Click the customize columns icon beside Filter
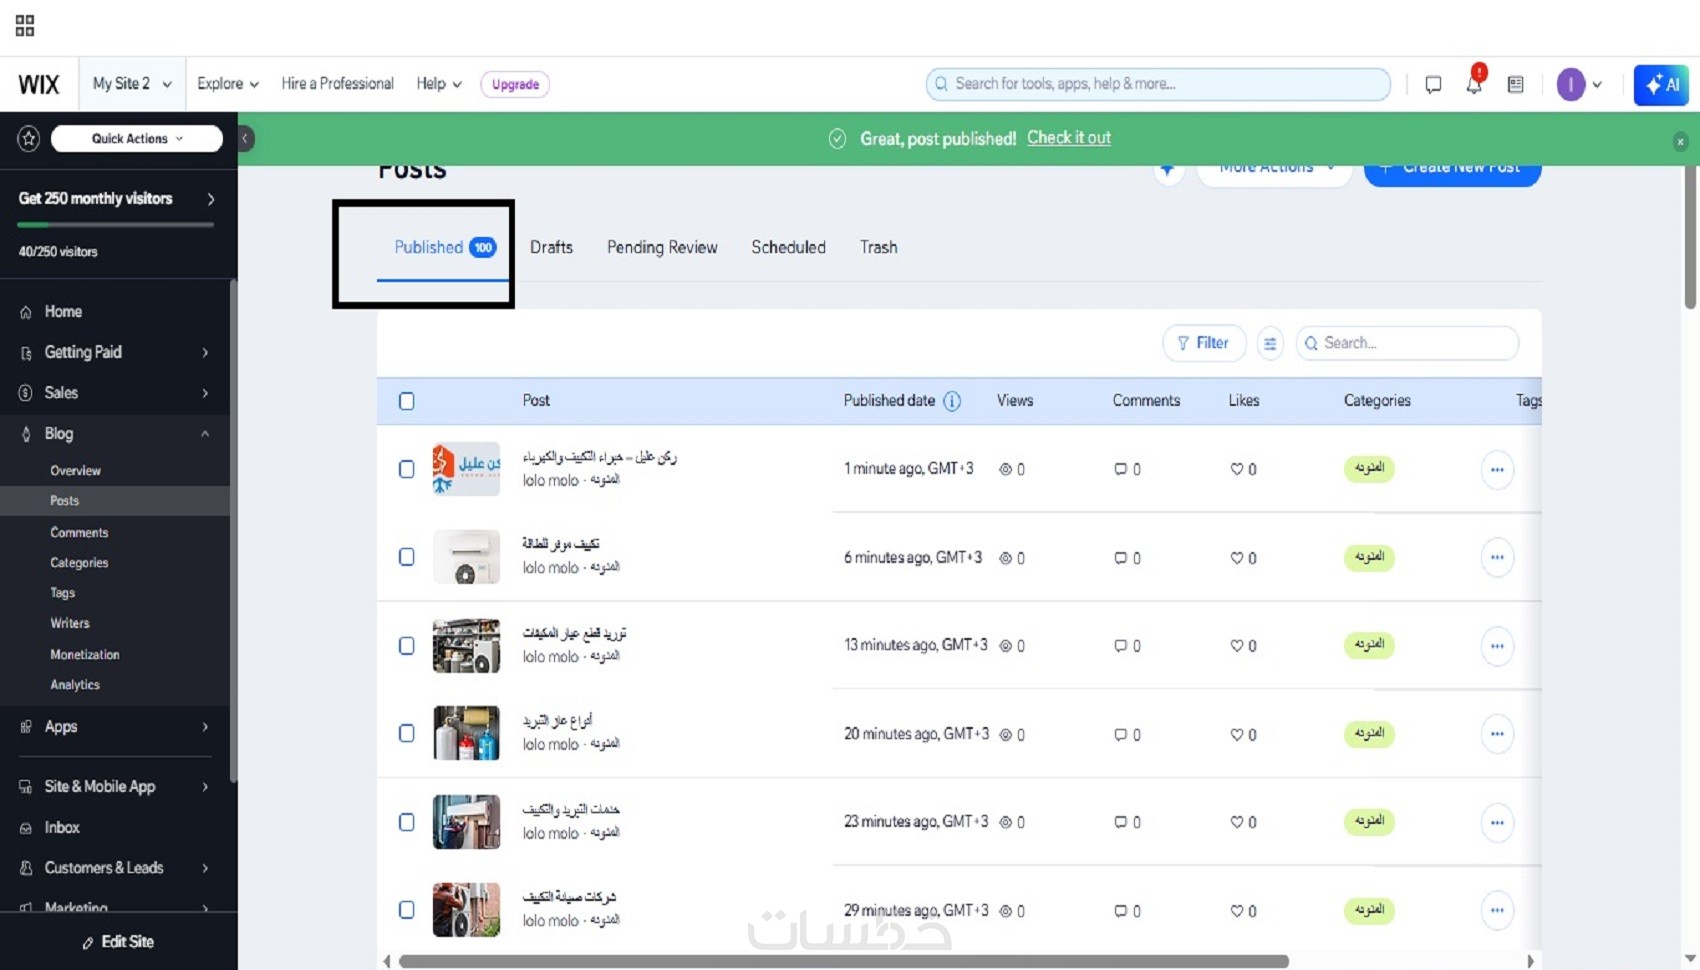This screenshot has height=970, width=1700. tap(1270, 343)
